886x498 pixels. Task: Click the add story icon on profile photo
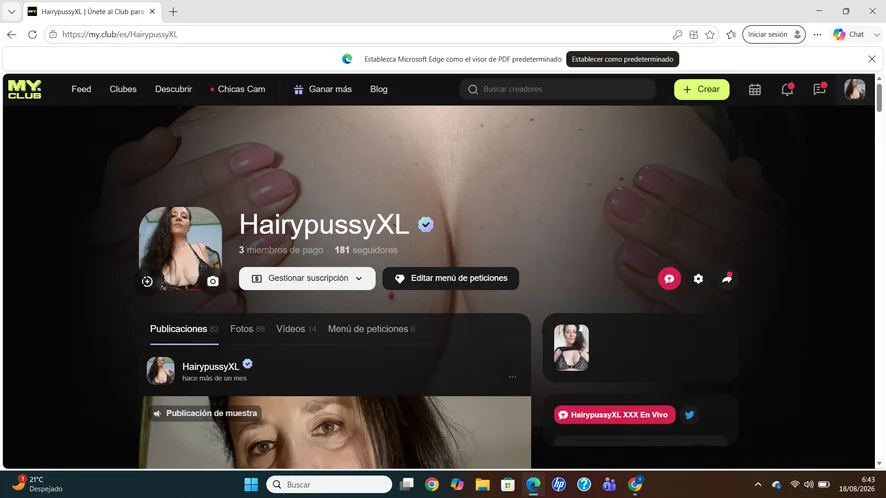click(x=147, y=281)
